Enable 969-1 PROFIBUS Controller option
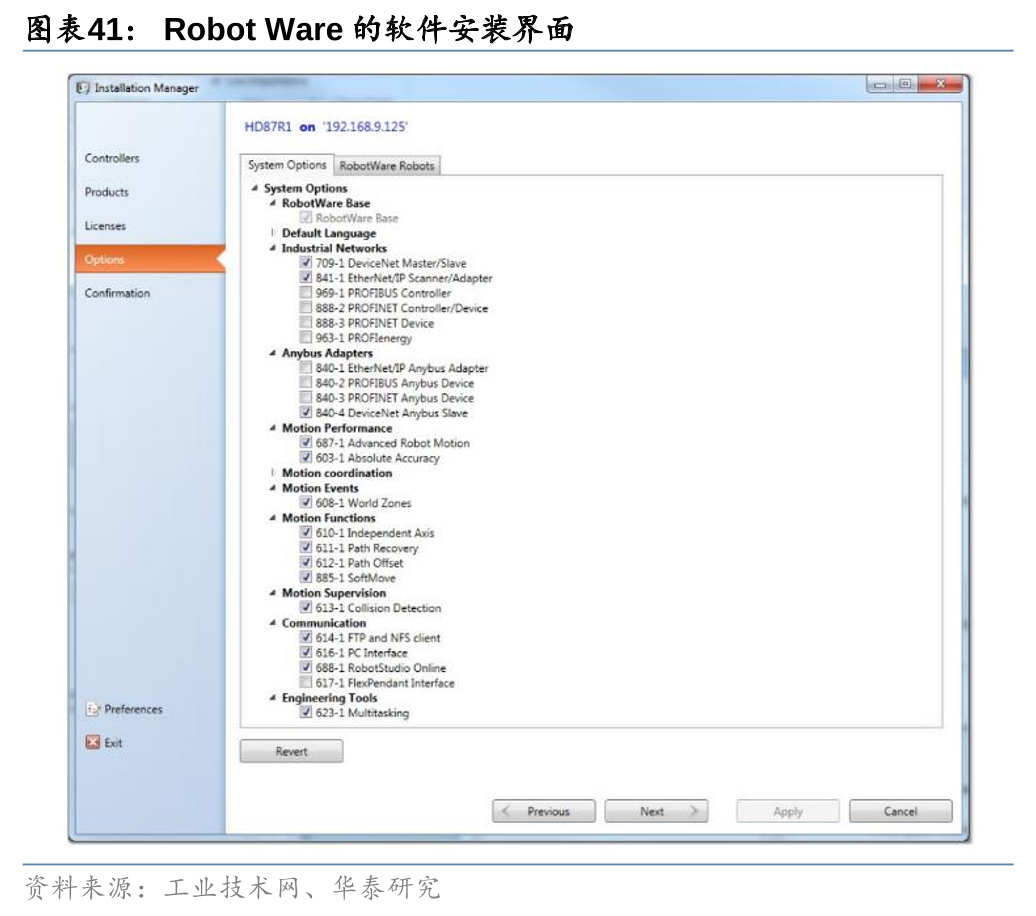 pos(305,292)
